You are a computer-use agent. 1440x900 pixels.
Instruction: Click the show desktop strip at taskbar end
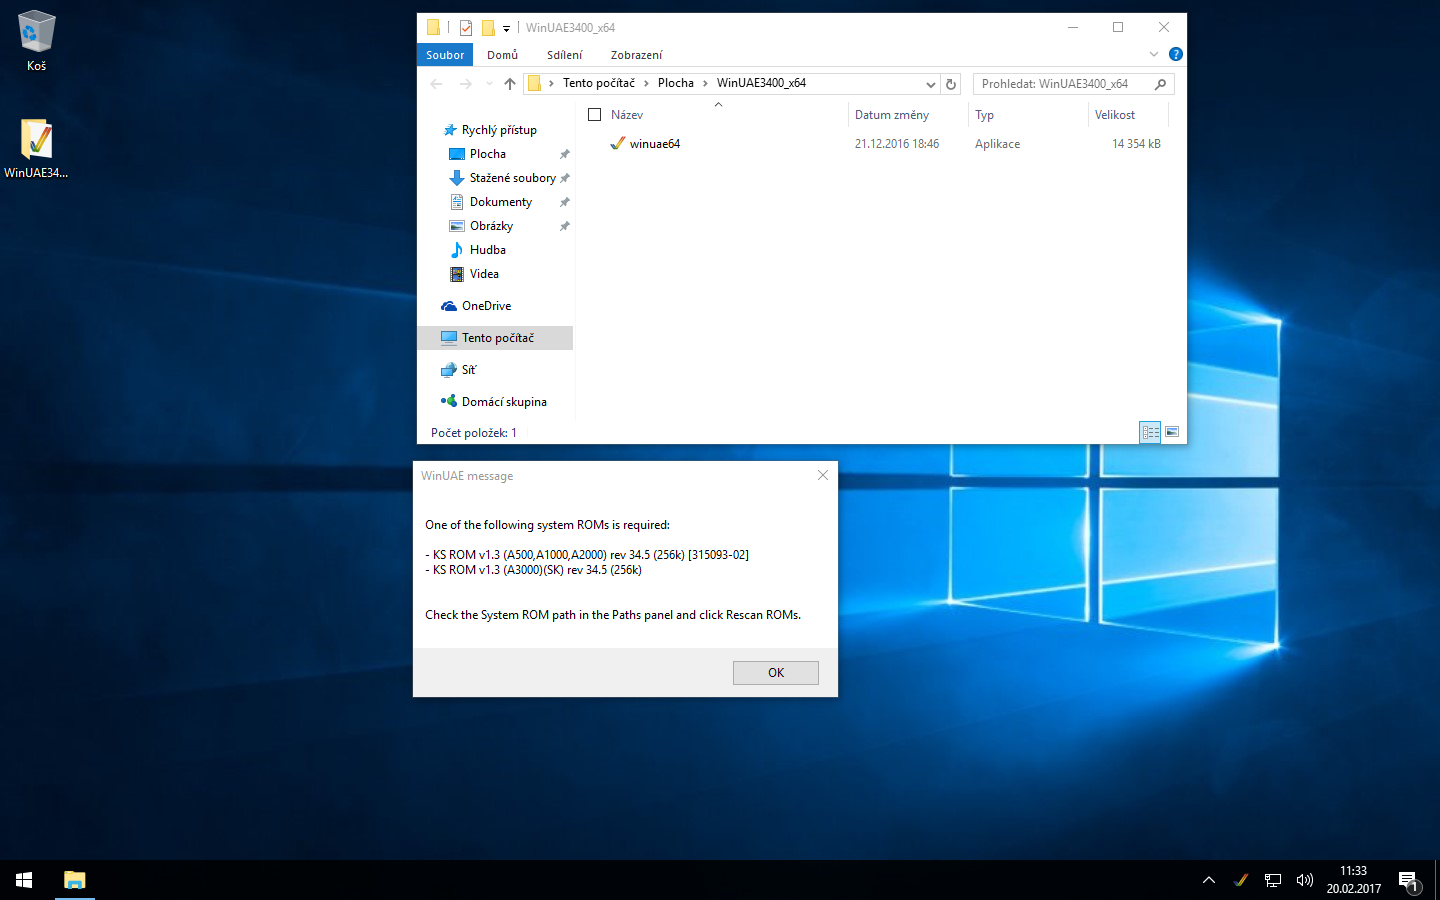(x=1437, y=880)
